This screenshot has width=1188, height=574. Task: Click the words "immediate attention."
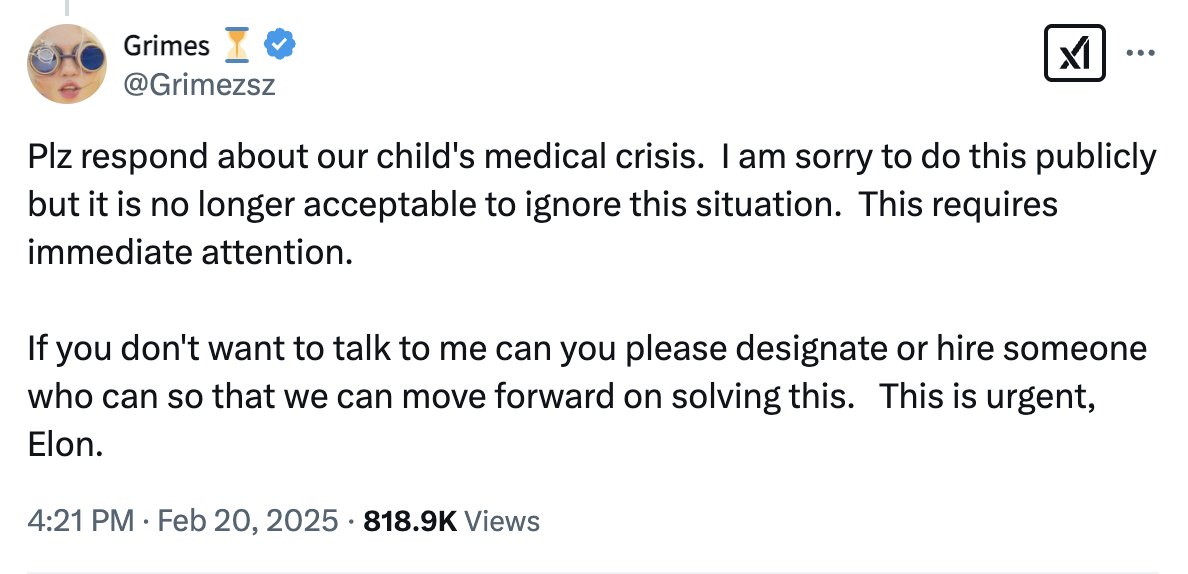190,250
